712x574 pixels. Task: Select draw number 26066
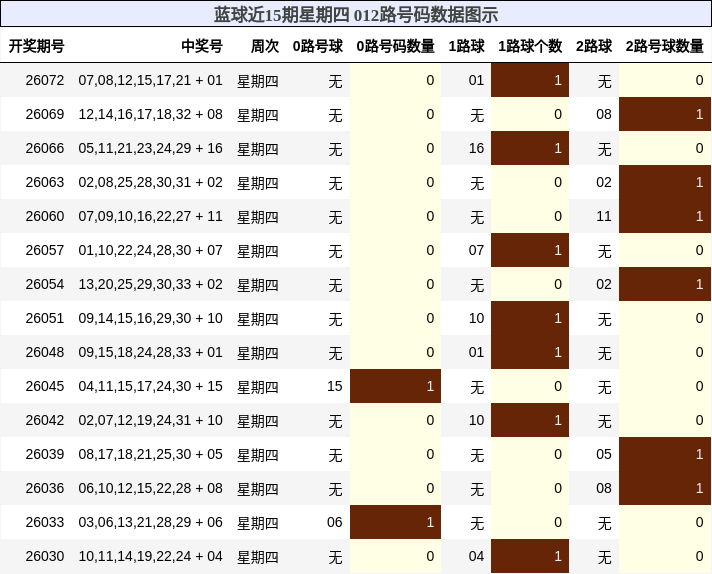[x=45, y=148]
